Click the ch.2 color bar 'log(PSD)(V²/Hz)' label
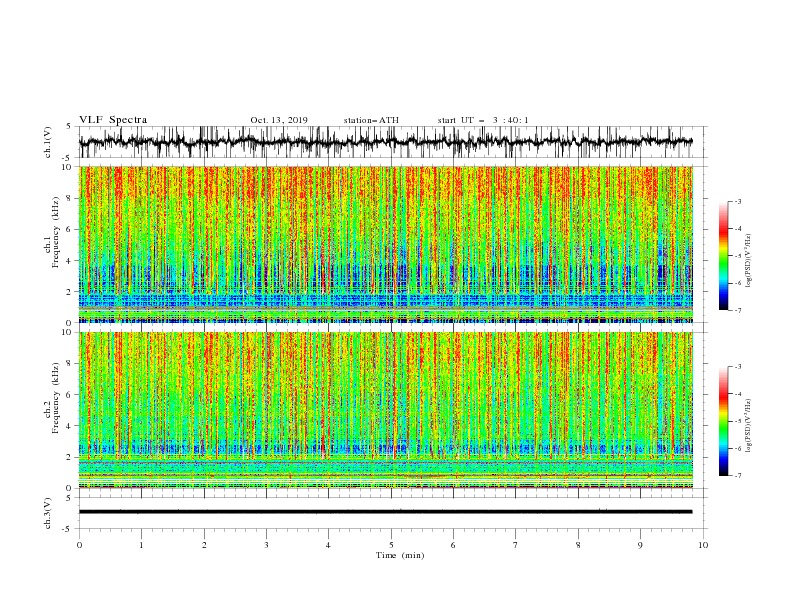The width and height of the screenshot is (792, 612). pyautogui.click(x=748, y=426)
